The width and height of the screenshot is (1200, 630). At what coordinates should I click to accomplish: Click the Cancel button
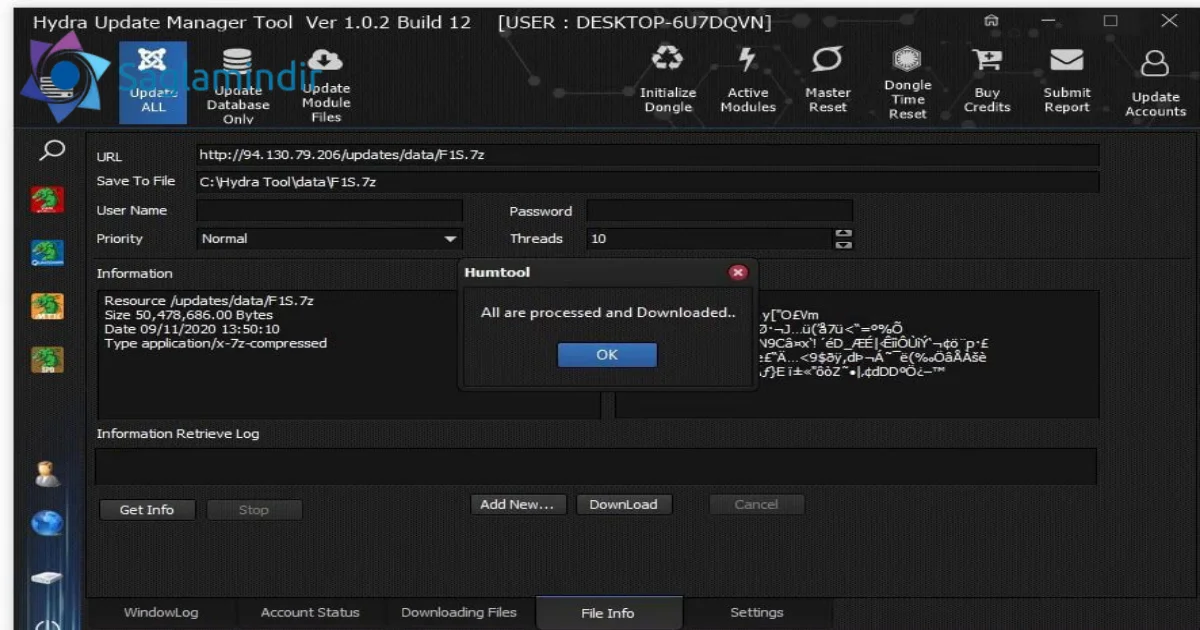click(756, 505)
